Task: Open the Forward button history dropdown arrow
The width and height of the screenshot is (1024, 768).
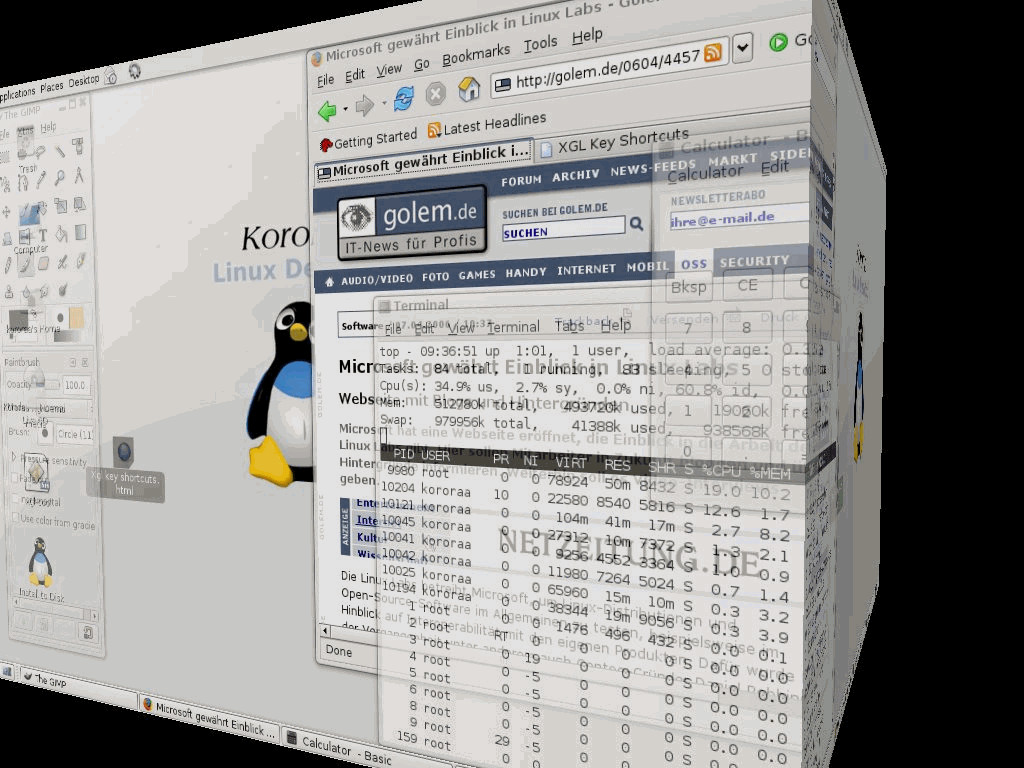Action: pos(384,104)
